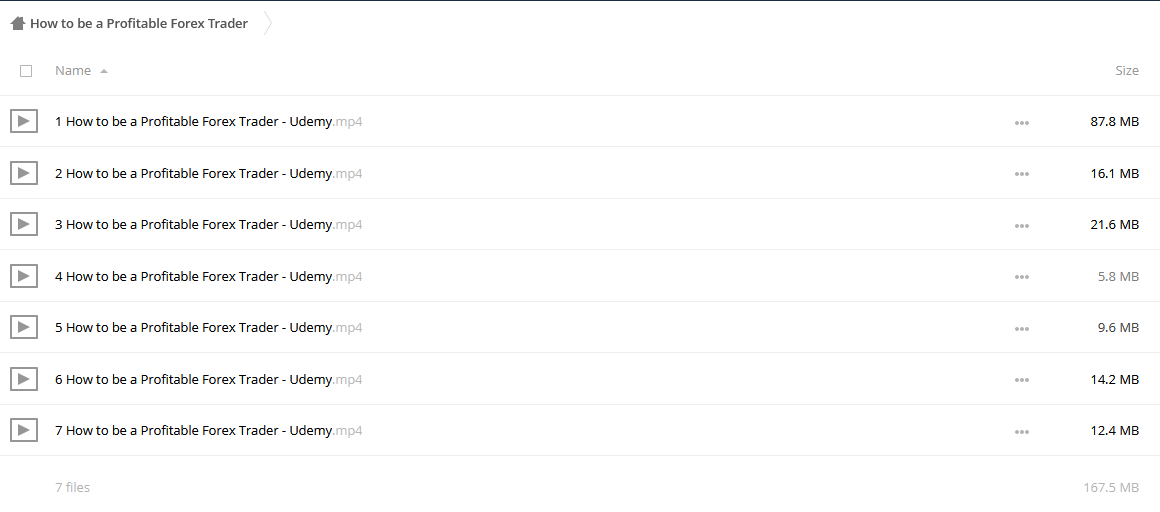Viewport: 1160px width, 512px height.
Task: Sort files by the Size column header
Action: point(1127,70)
